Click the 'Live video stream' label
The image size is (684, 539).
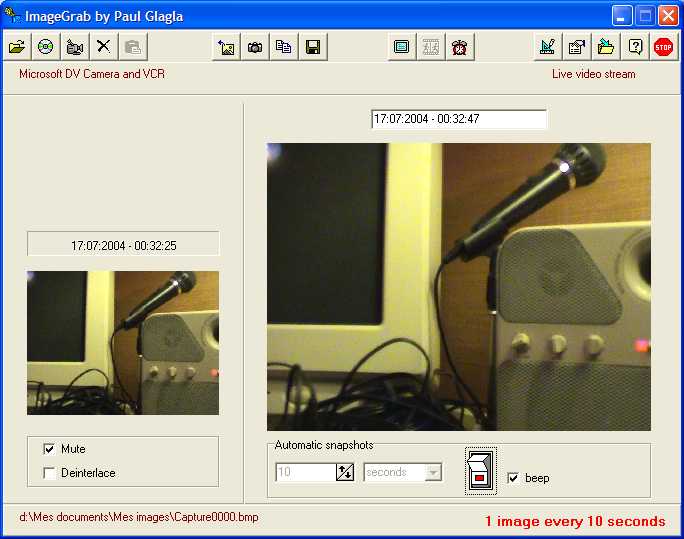pyautogui.click(x=594, y=74)
